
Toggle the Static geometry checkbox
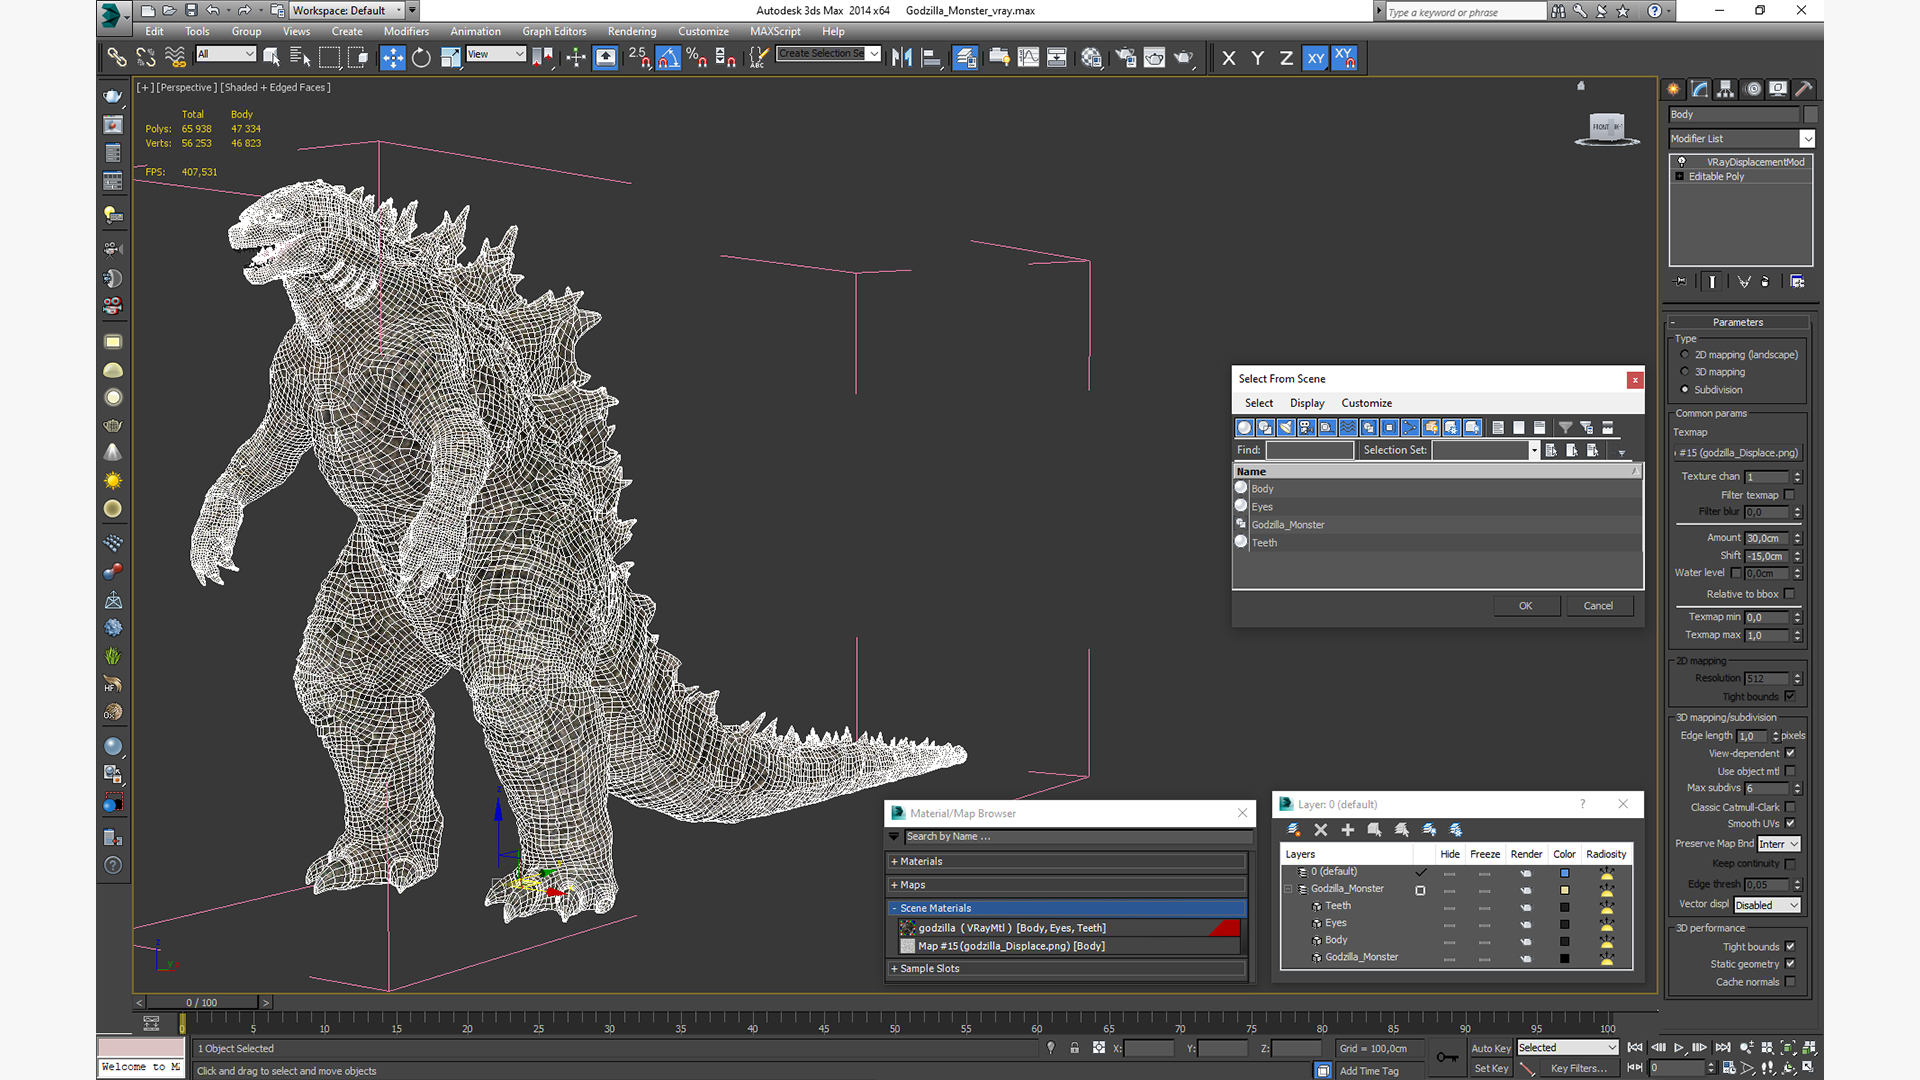[x=1790, y=965]
